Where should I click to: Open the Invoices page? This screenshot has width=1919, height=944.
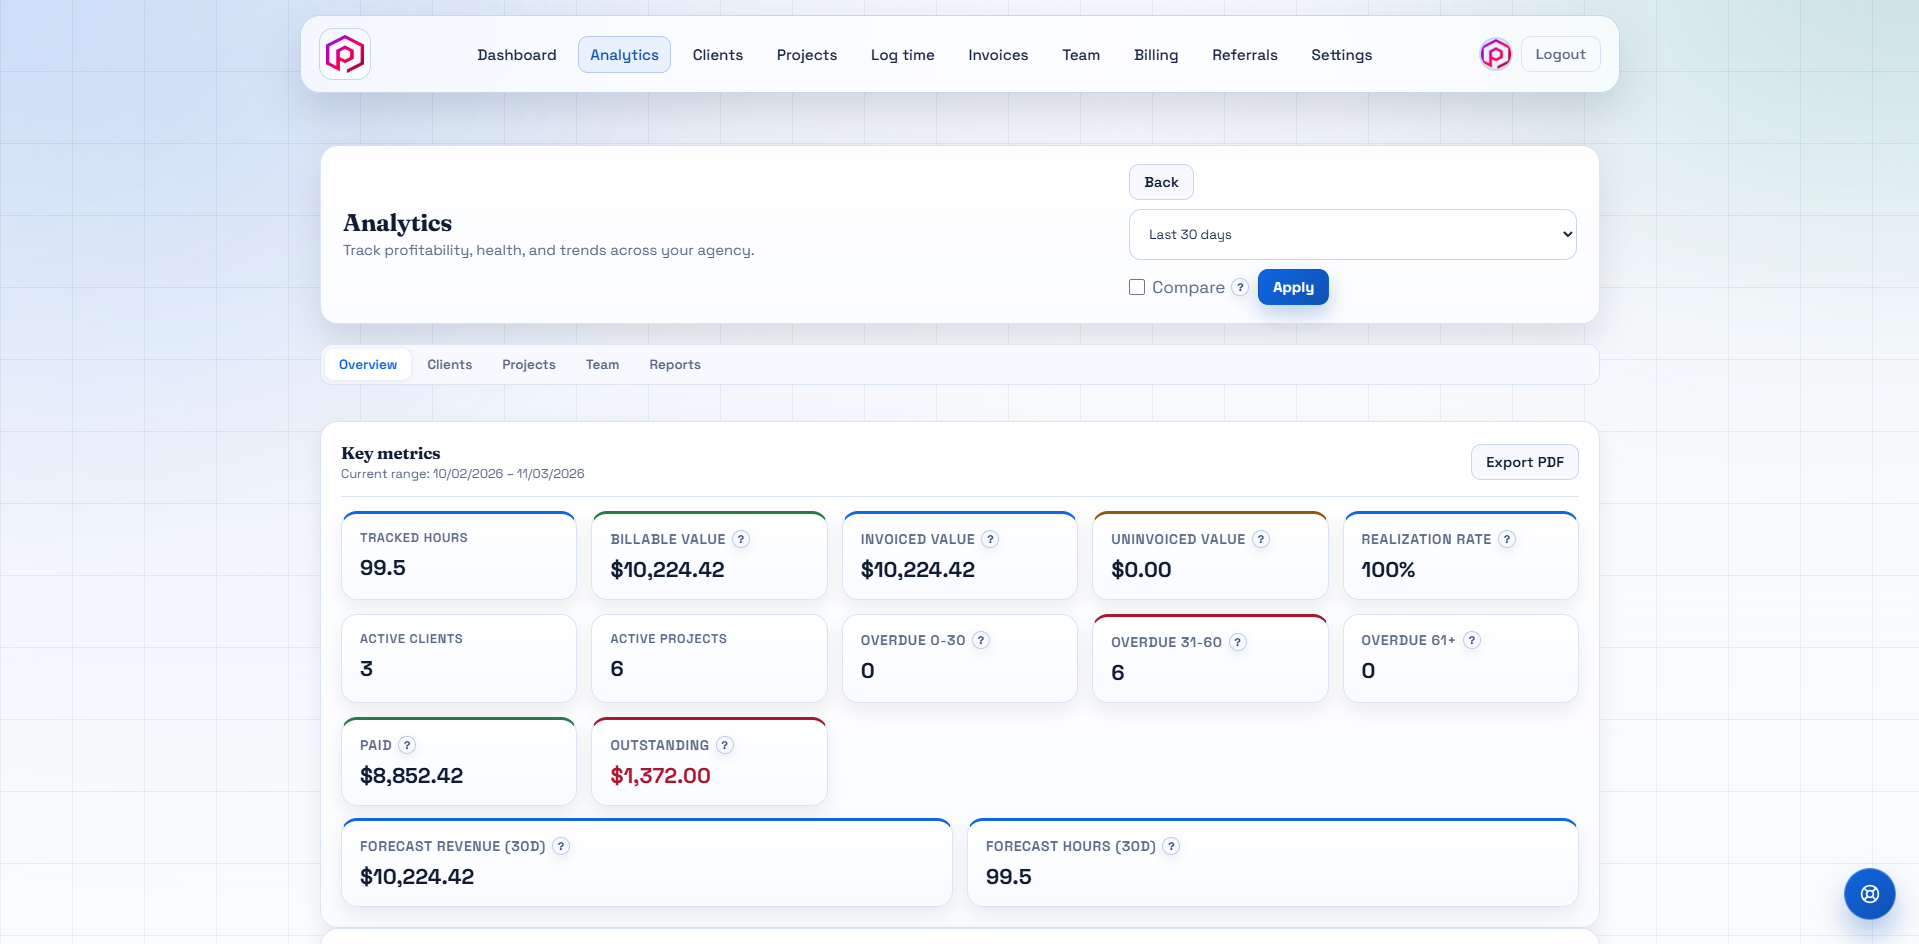(x=997, y=55)
